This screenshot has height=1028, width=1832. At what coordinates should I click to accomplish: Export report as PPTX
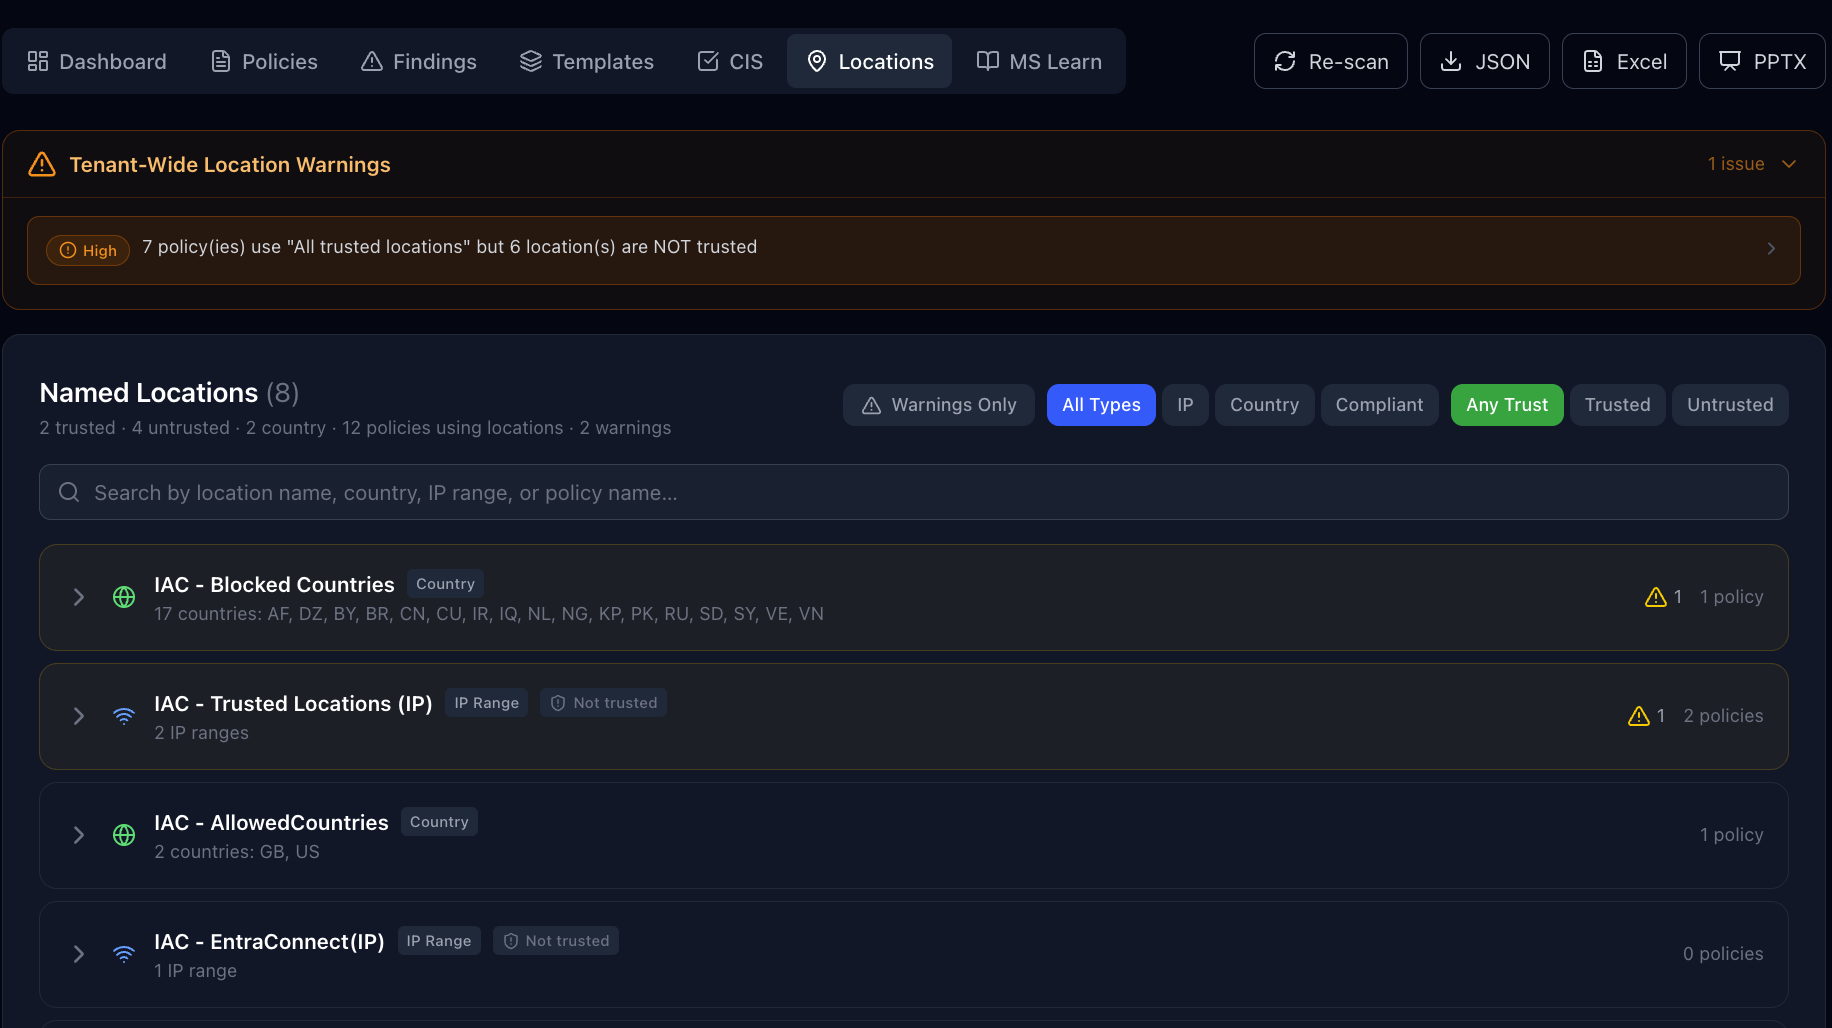coord(1762,61)
